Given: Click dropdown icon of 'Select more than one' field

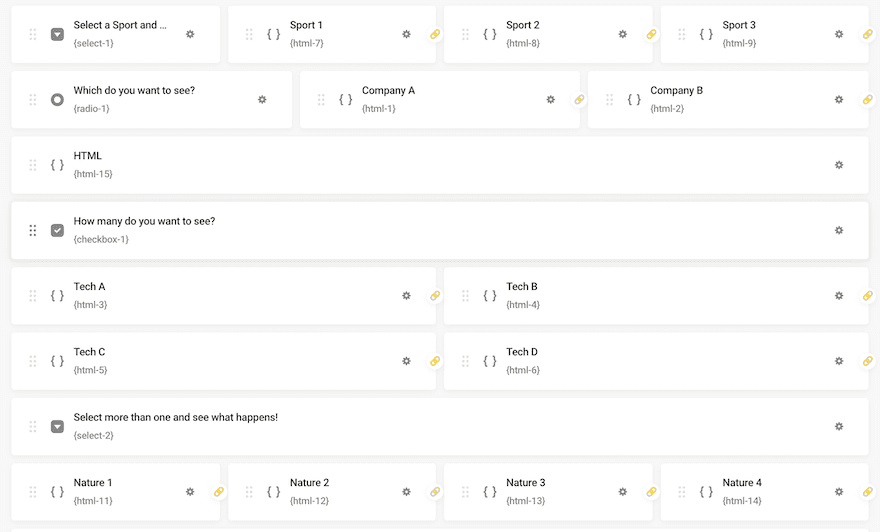Looking at the screenshot, I should [x=57, y=427].
